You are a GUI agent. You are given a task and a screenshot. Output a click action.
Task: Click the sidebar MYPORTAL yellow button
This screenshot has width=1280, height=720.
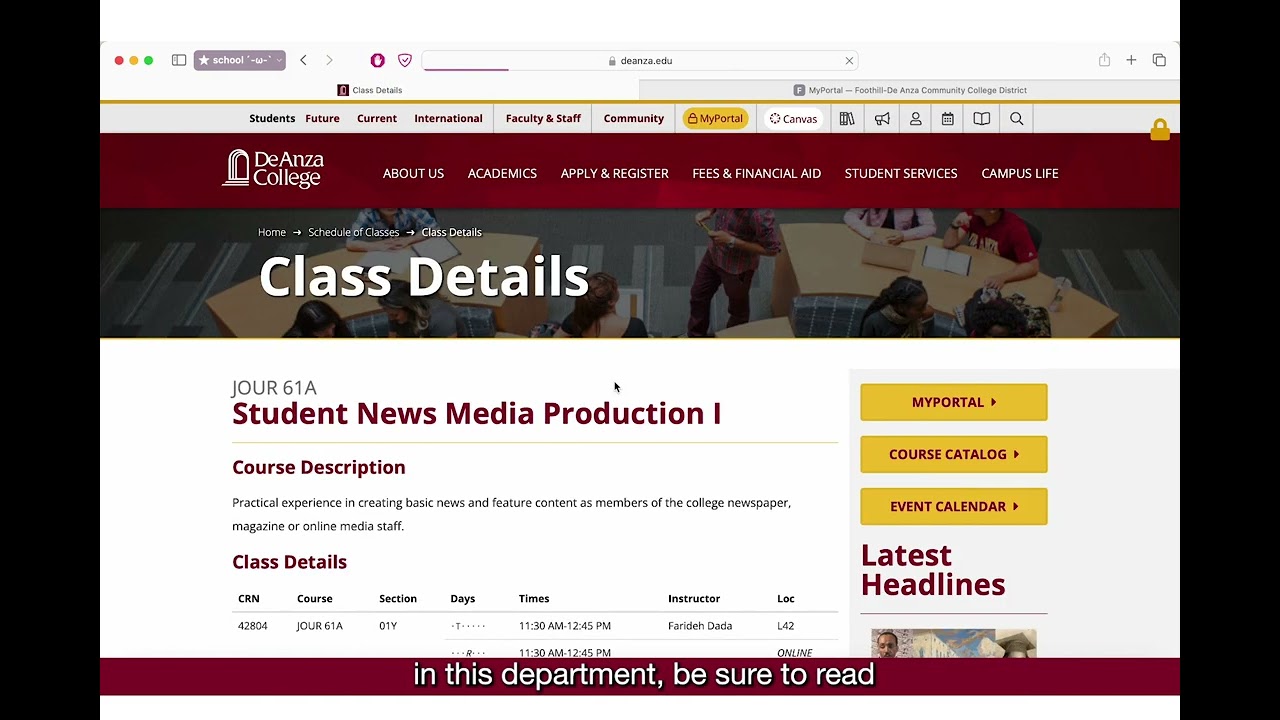pyautogui.click(x=954, y=402)
